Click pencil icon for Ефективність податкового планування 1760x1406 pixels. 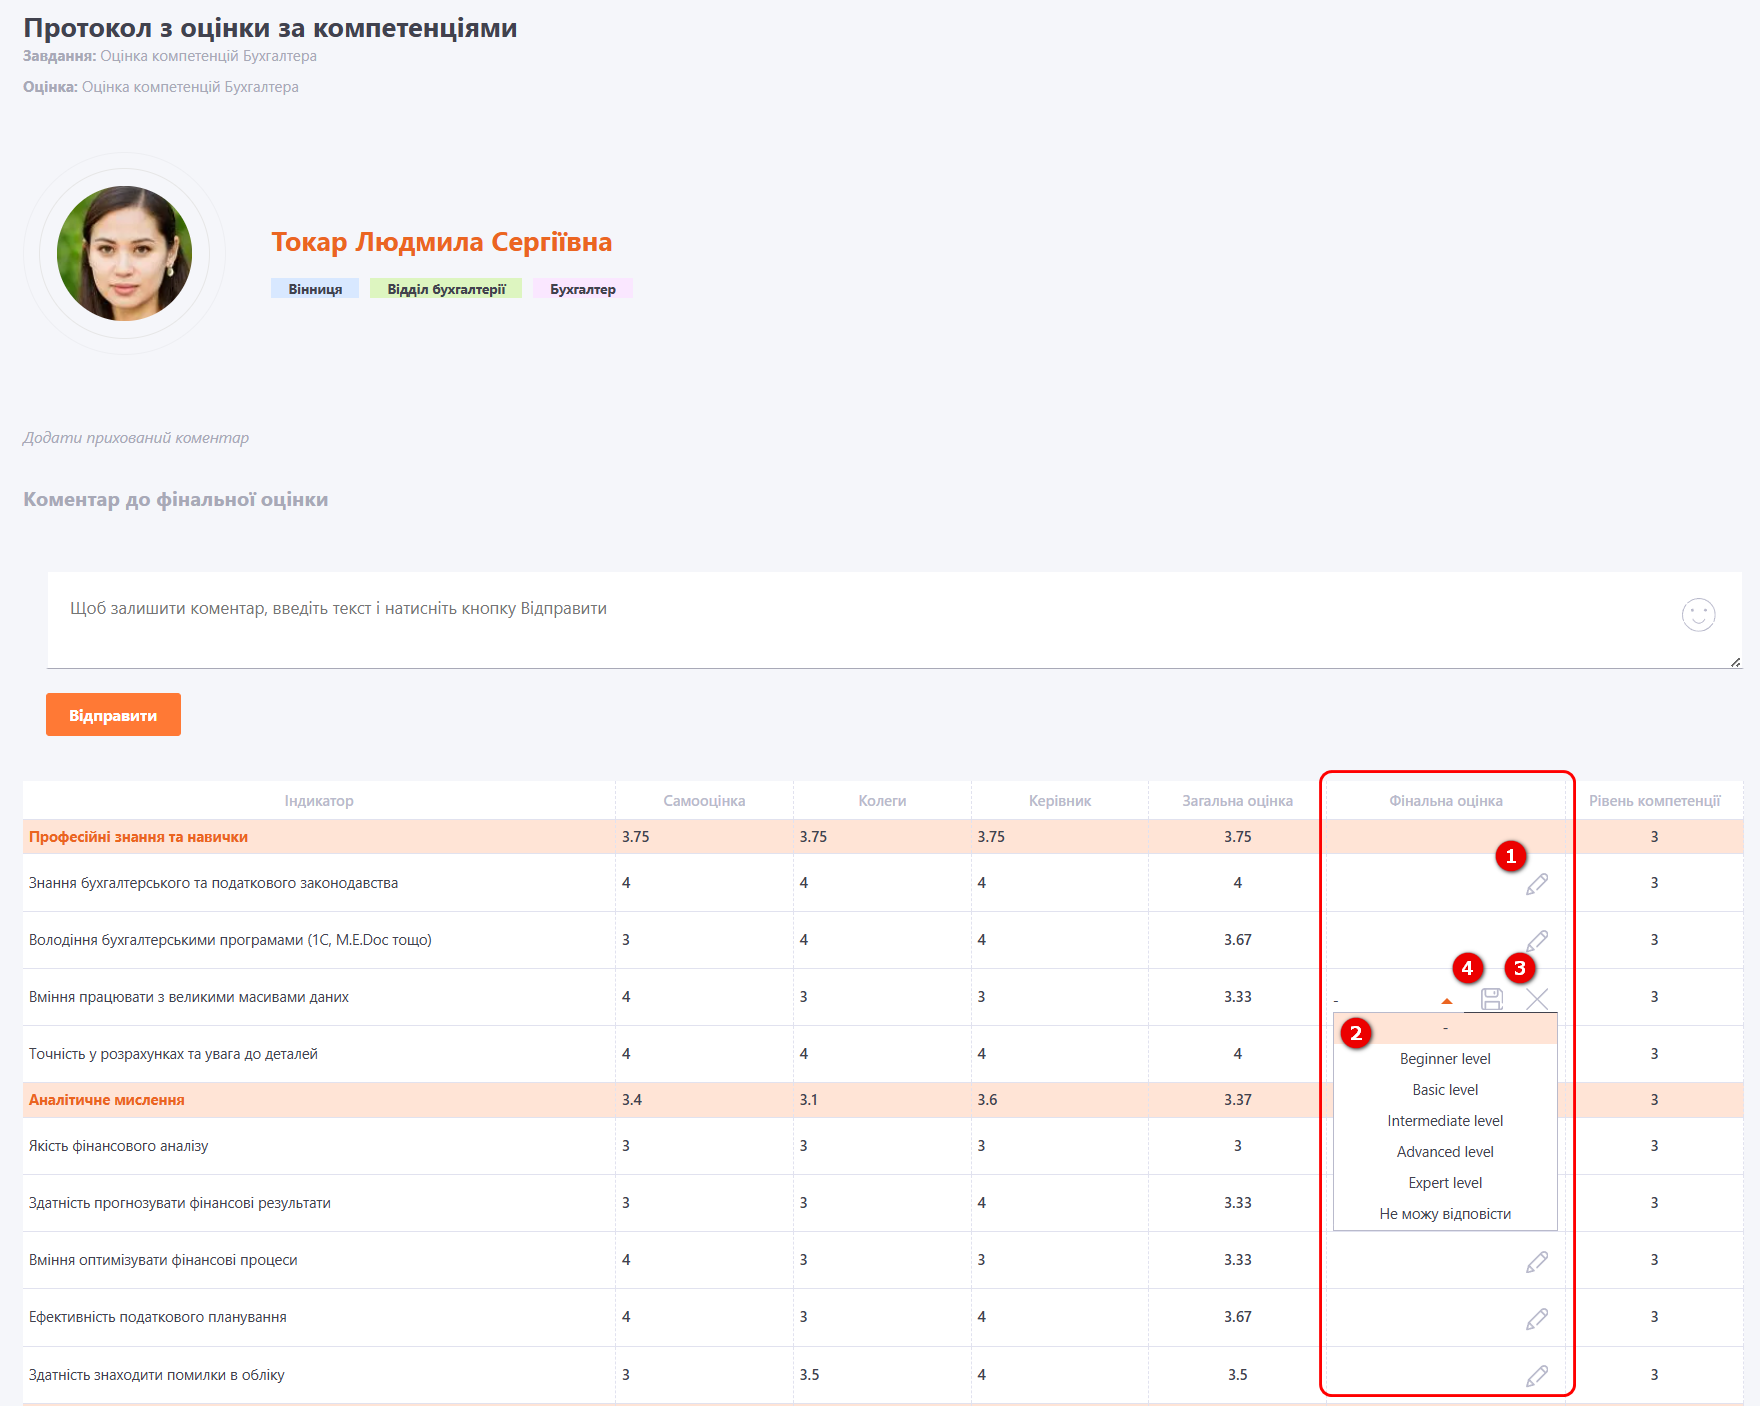tap(1537, 1319)
